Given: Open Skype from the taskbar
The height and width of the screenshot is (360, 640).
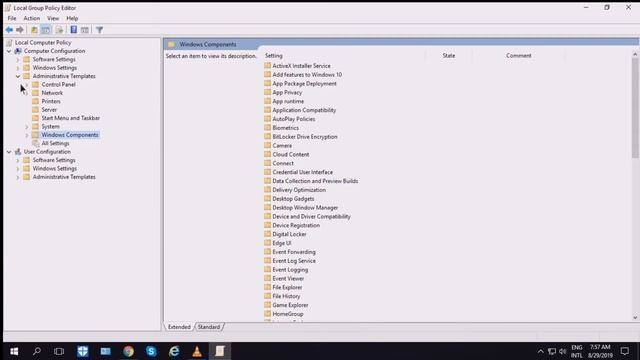Looking at the screenshot, I should click(x=151, y=351).
